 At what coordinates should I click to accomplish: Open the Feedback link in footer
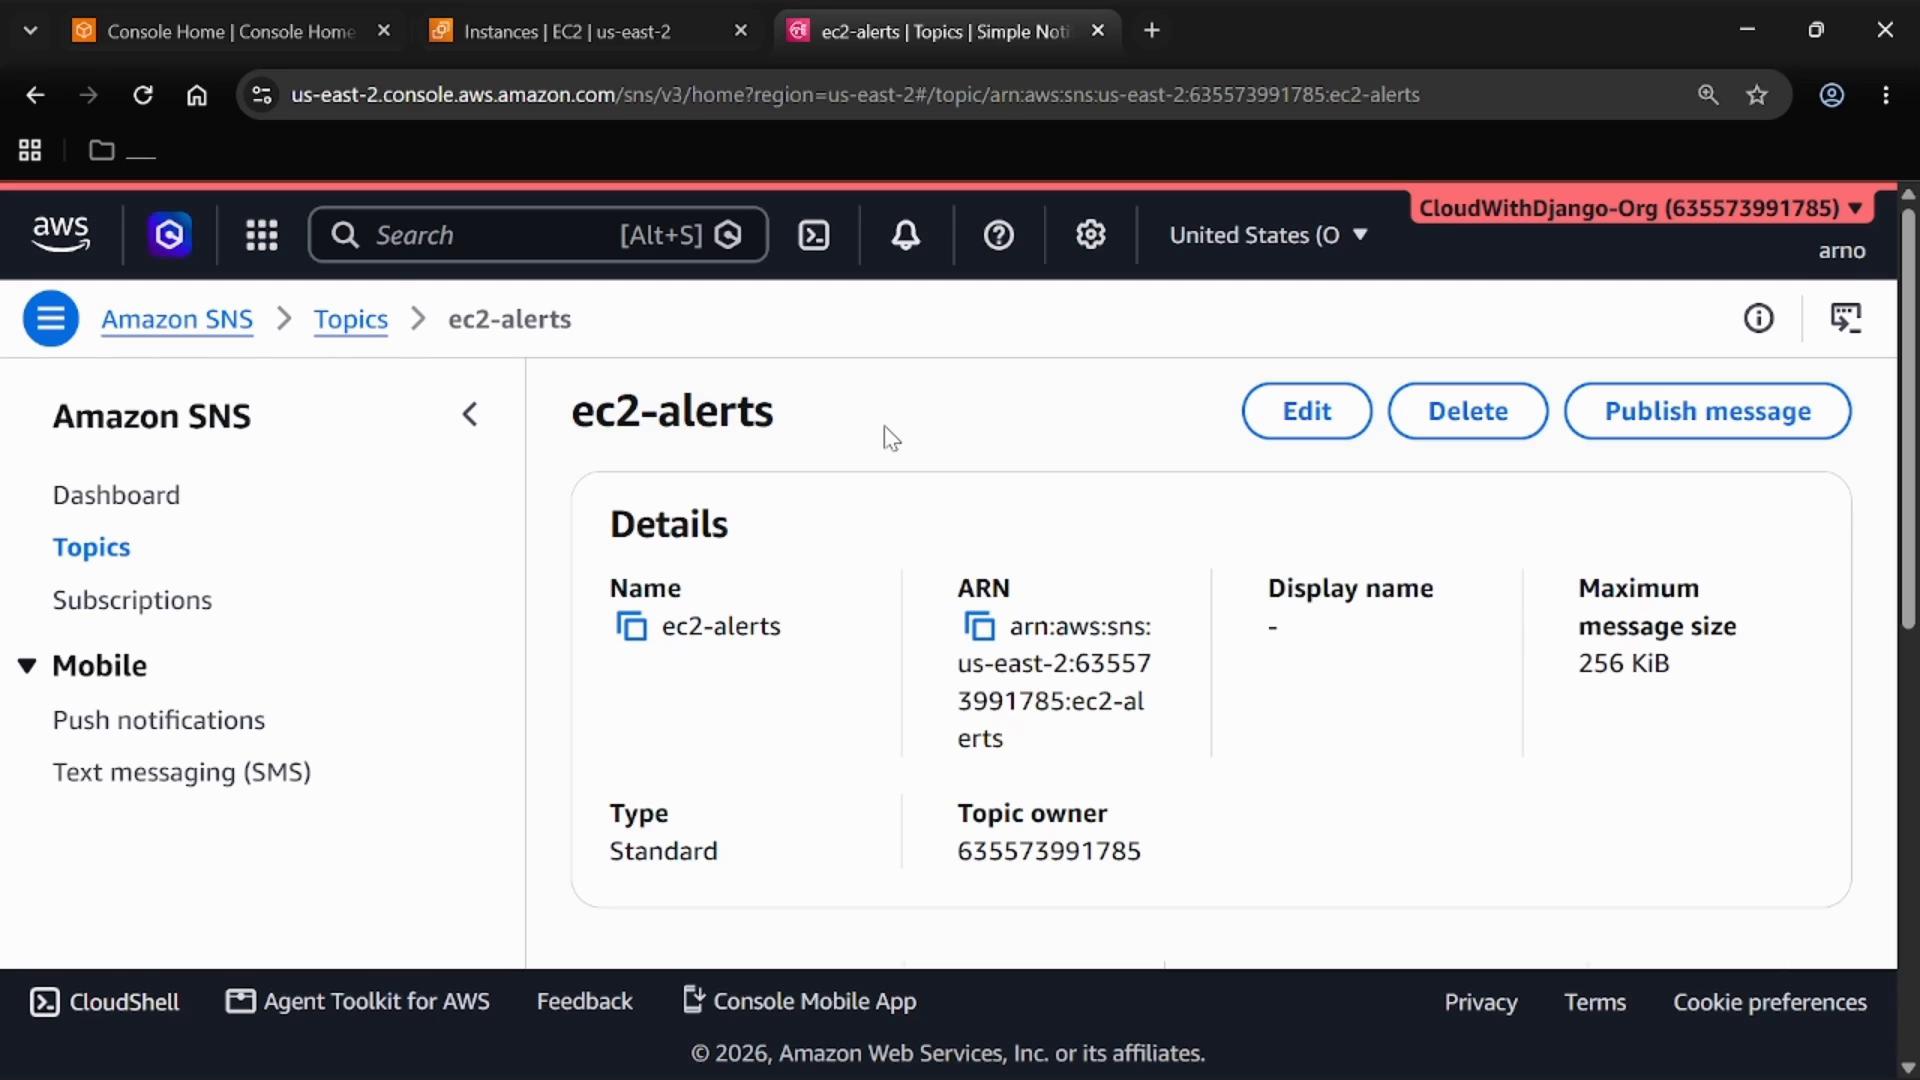pyautogui.click(x=584, y=1002)
